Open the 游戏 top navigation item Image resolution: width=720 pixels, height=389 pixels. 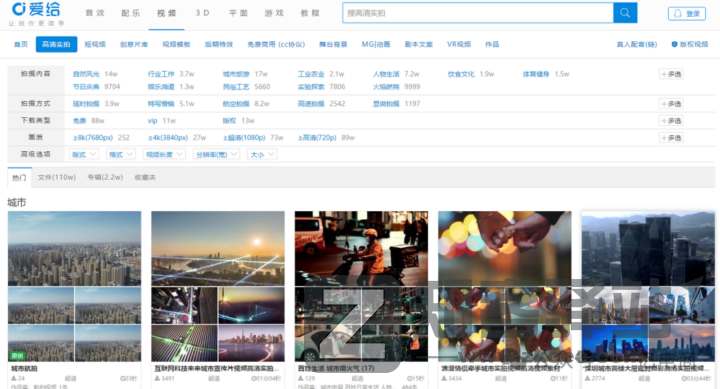click(x=274, y=13)
